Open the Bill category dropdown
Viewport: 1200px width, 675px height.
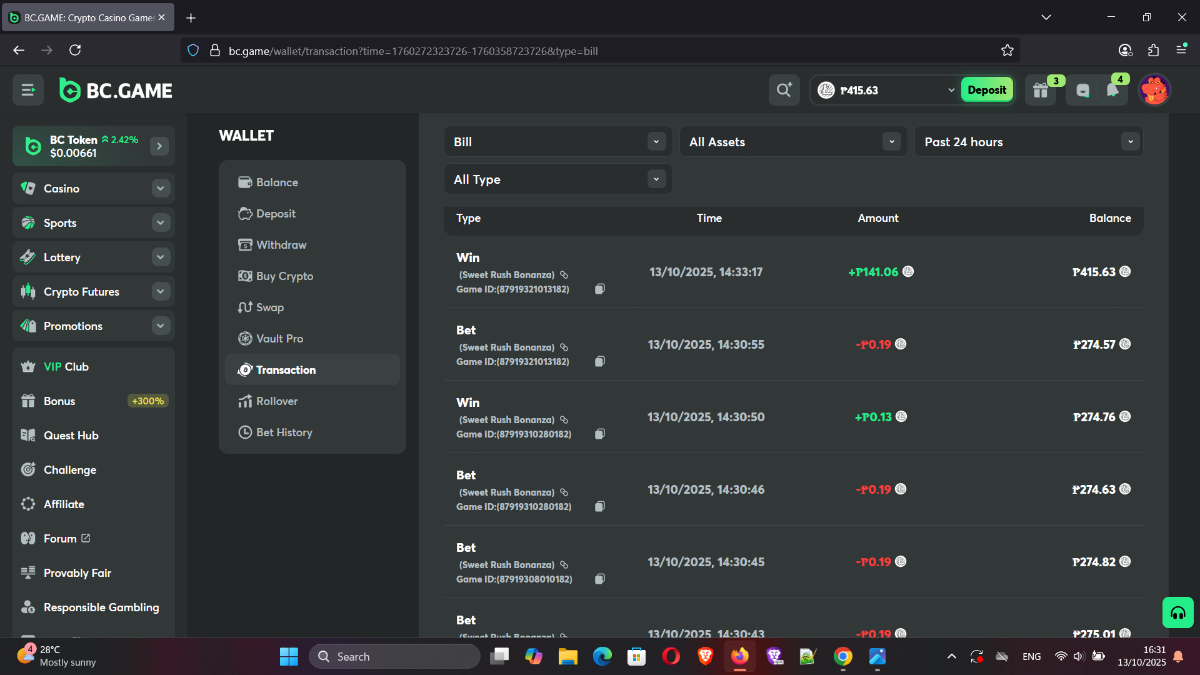tap(557, 142)
